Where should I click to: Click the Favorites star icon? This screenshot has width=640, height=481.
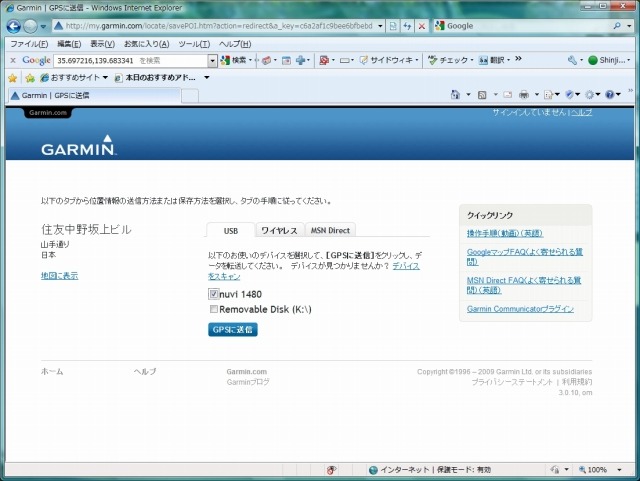point(13,78)
